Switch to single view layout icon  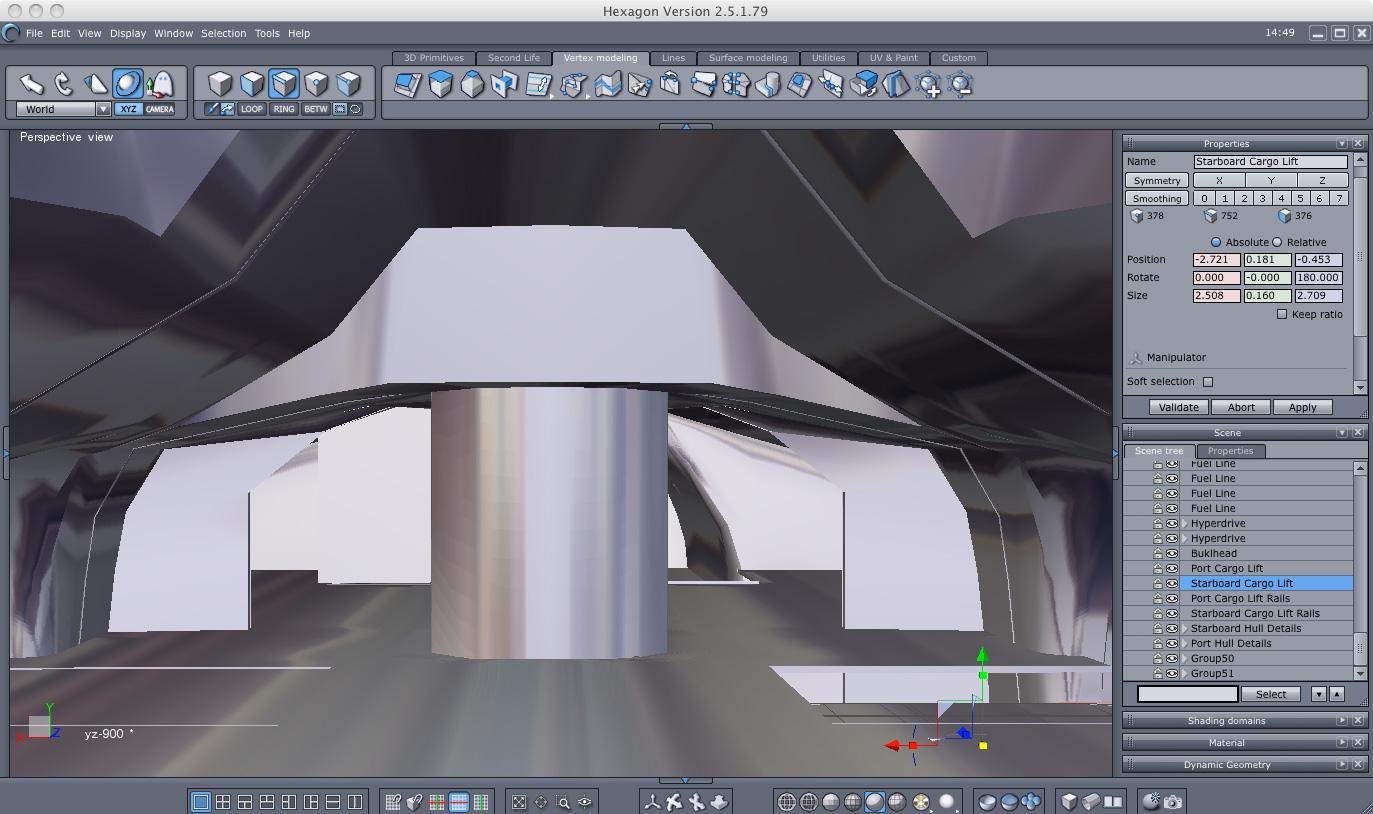pyautogui.click(x=200, y=801)
